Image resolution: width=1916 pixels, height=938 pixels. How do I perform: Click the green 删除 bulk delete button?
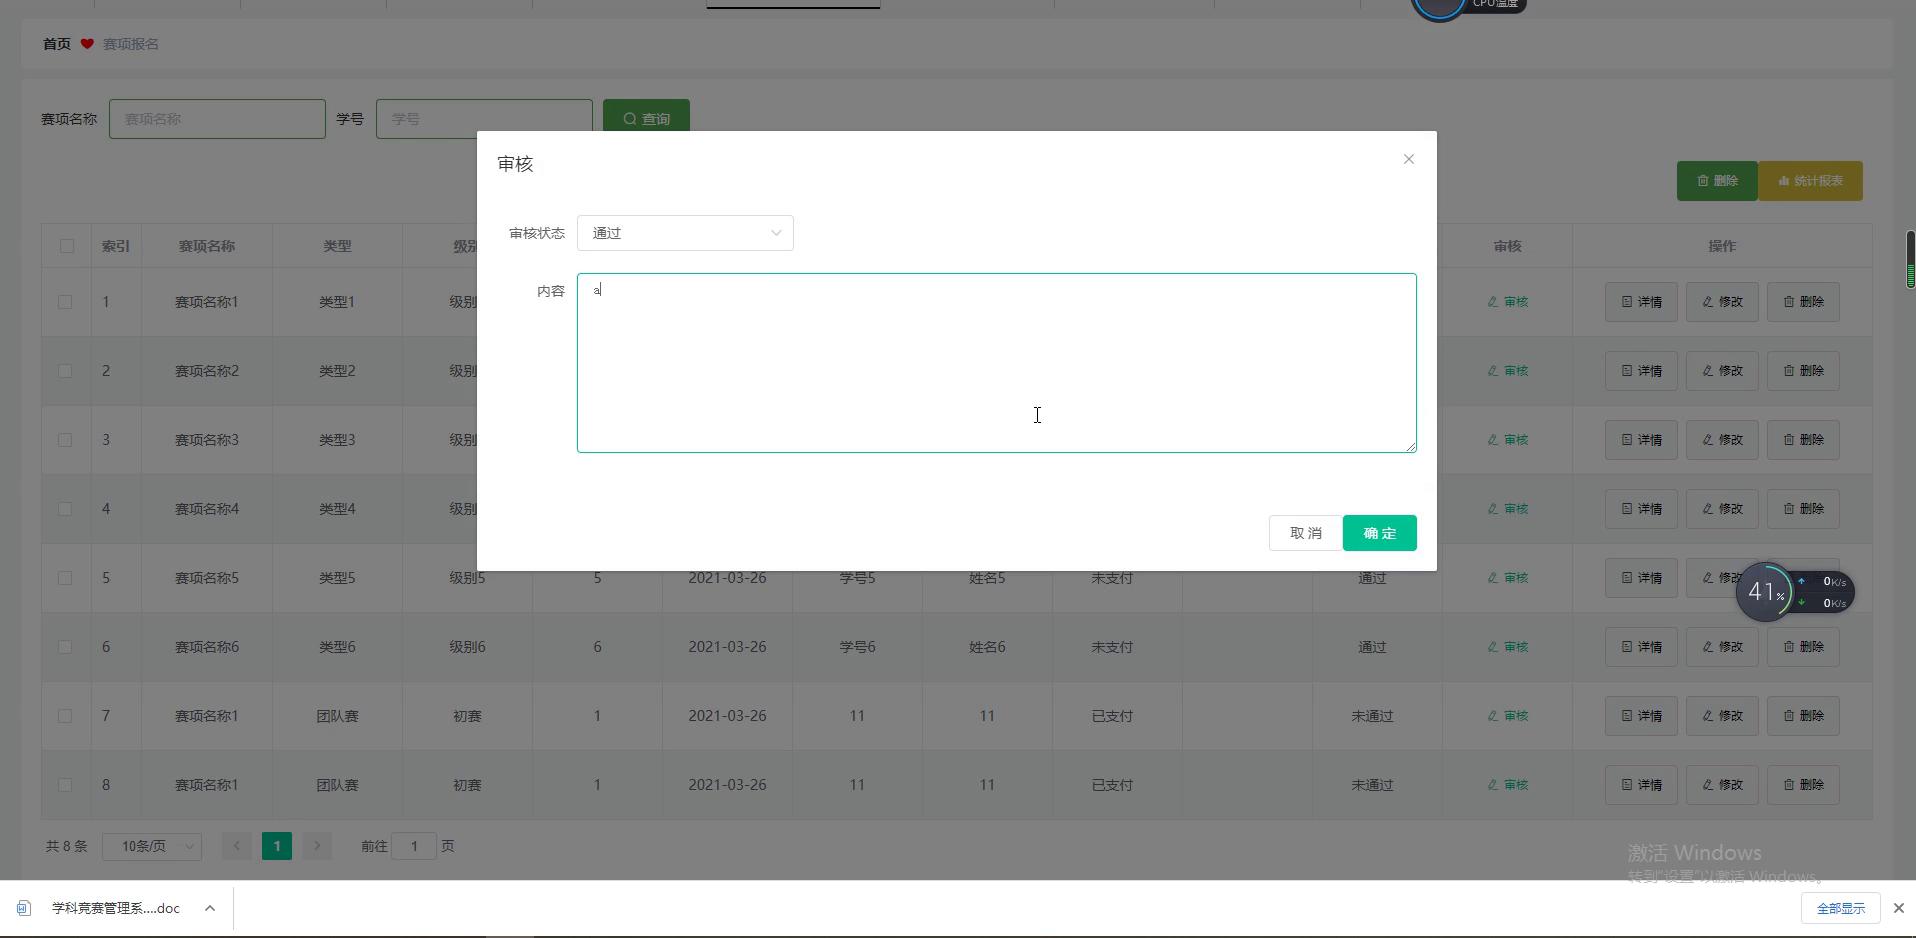click(1716, 181)
